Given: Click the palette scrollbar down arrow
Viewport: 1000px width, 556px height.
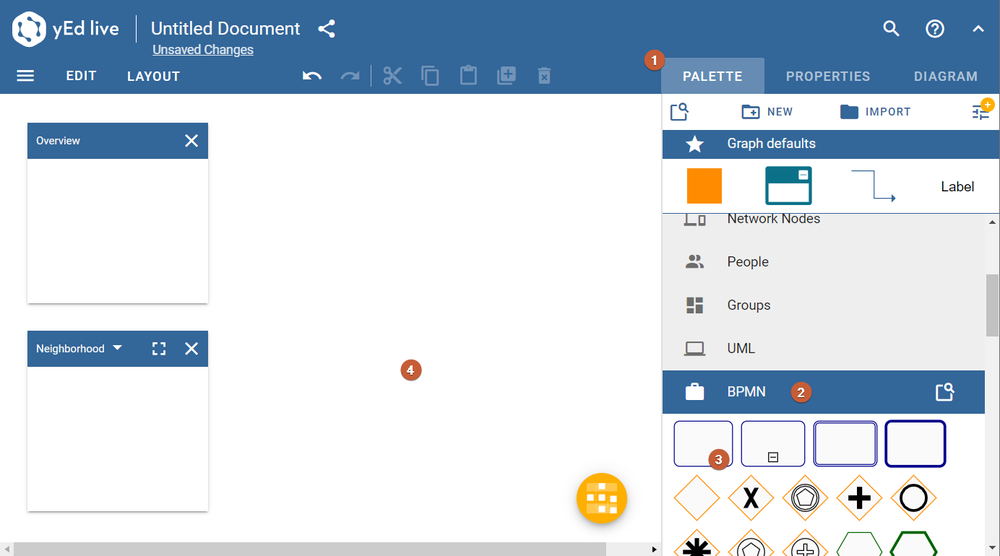Looking at the screenshot, I should [x=992, y=548].
